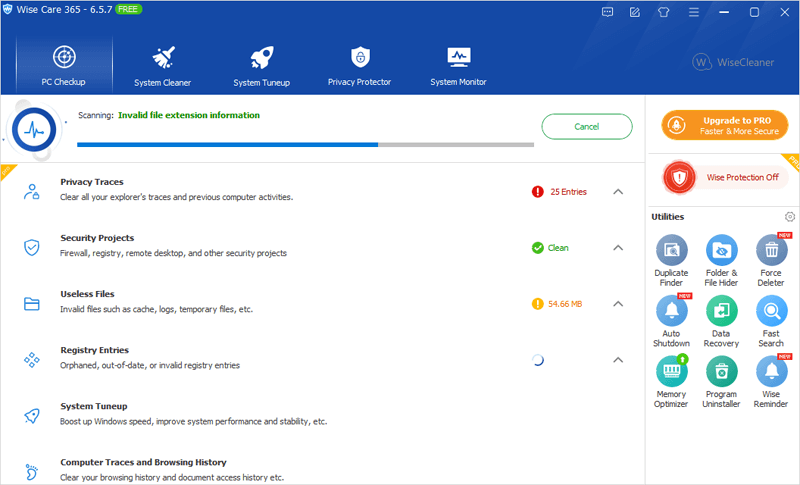This screenshot has height=485, width=800.
Task: Click Invalid file extension information scanning text
Action: click(x=189, y=115)
